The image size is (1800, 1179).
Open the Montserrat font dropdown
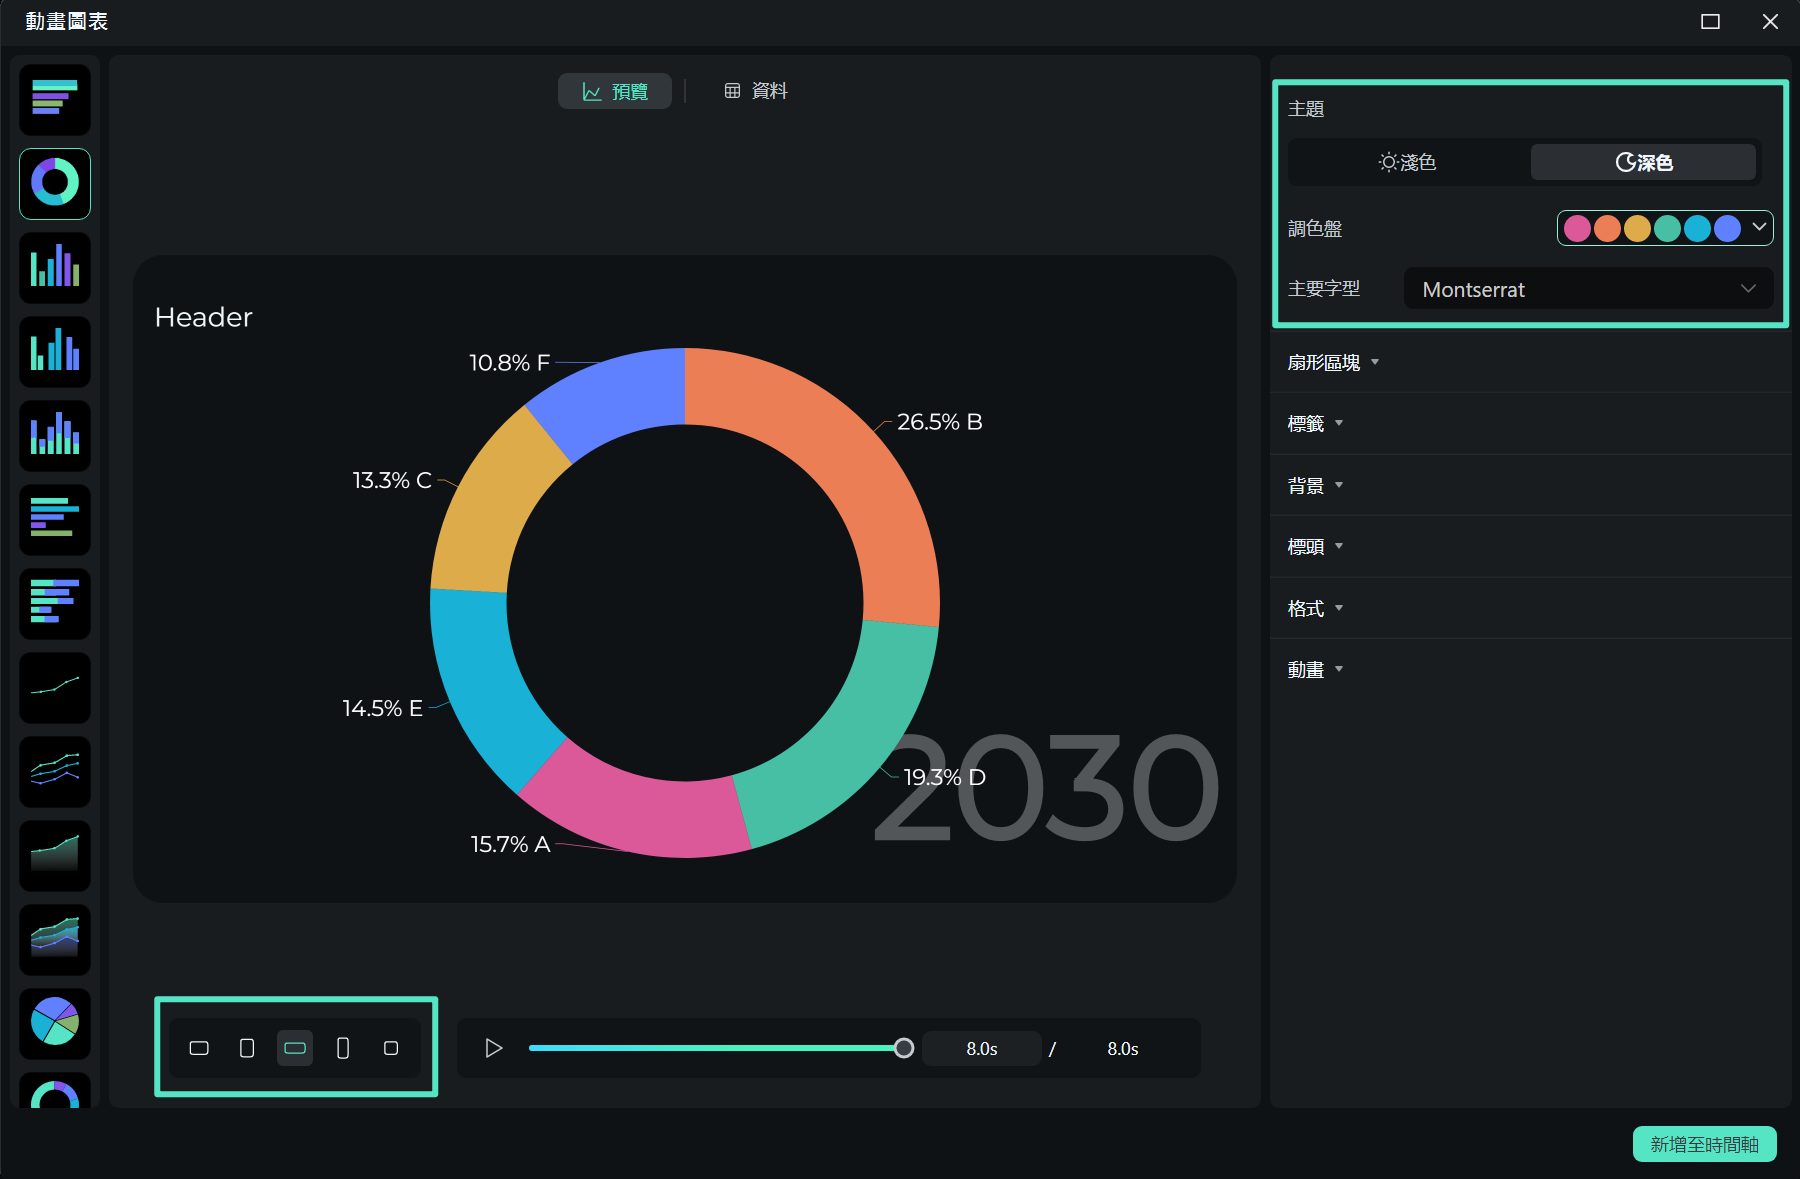1588,289
